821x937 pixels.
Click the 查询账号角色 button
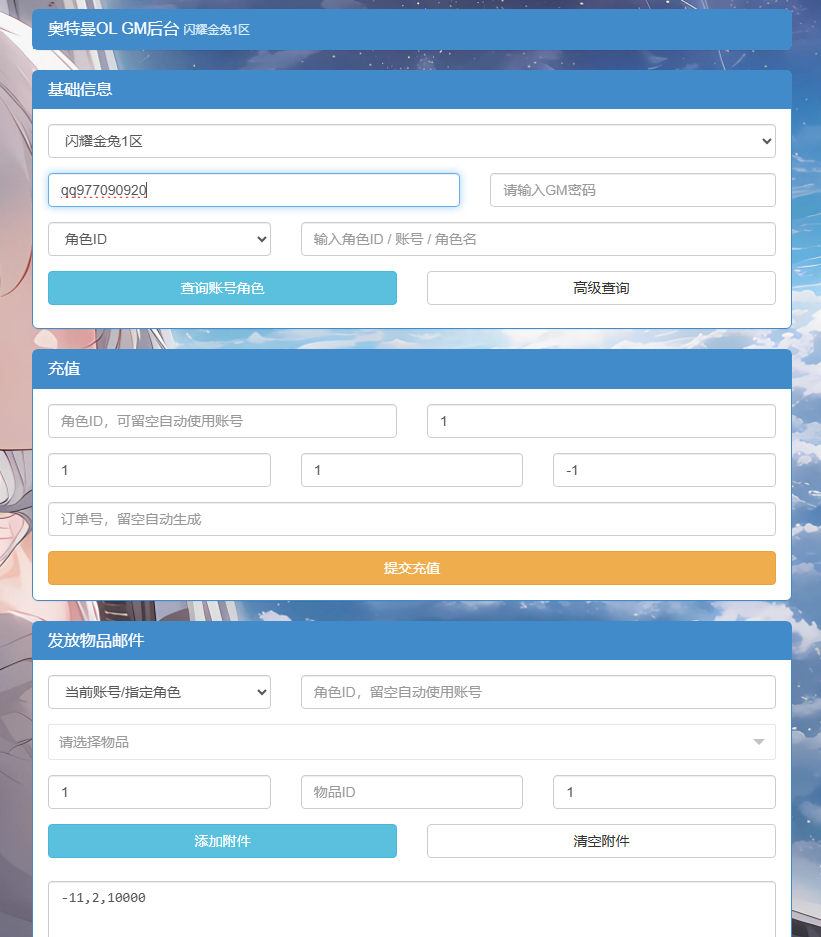[x=222, y=288]
